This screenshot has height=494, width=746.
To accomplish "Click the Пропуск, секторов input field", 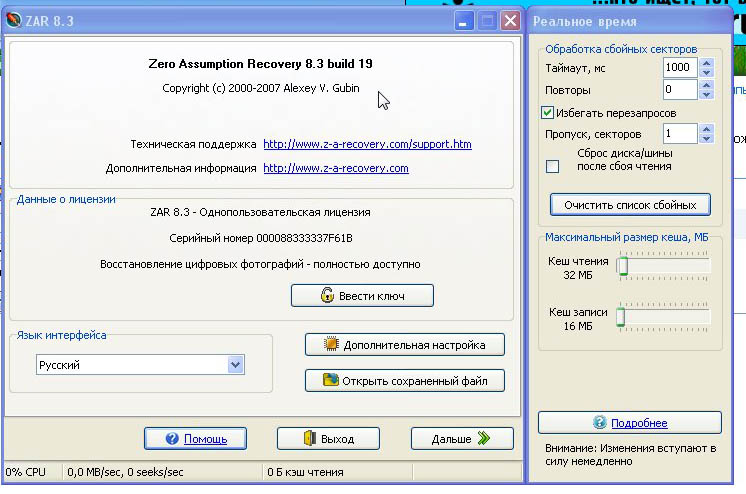I will [x=680, y=134].
